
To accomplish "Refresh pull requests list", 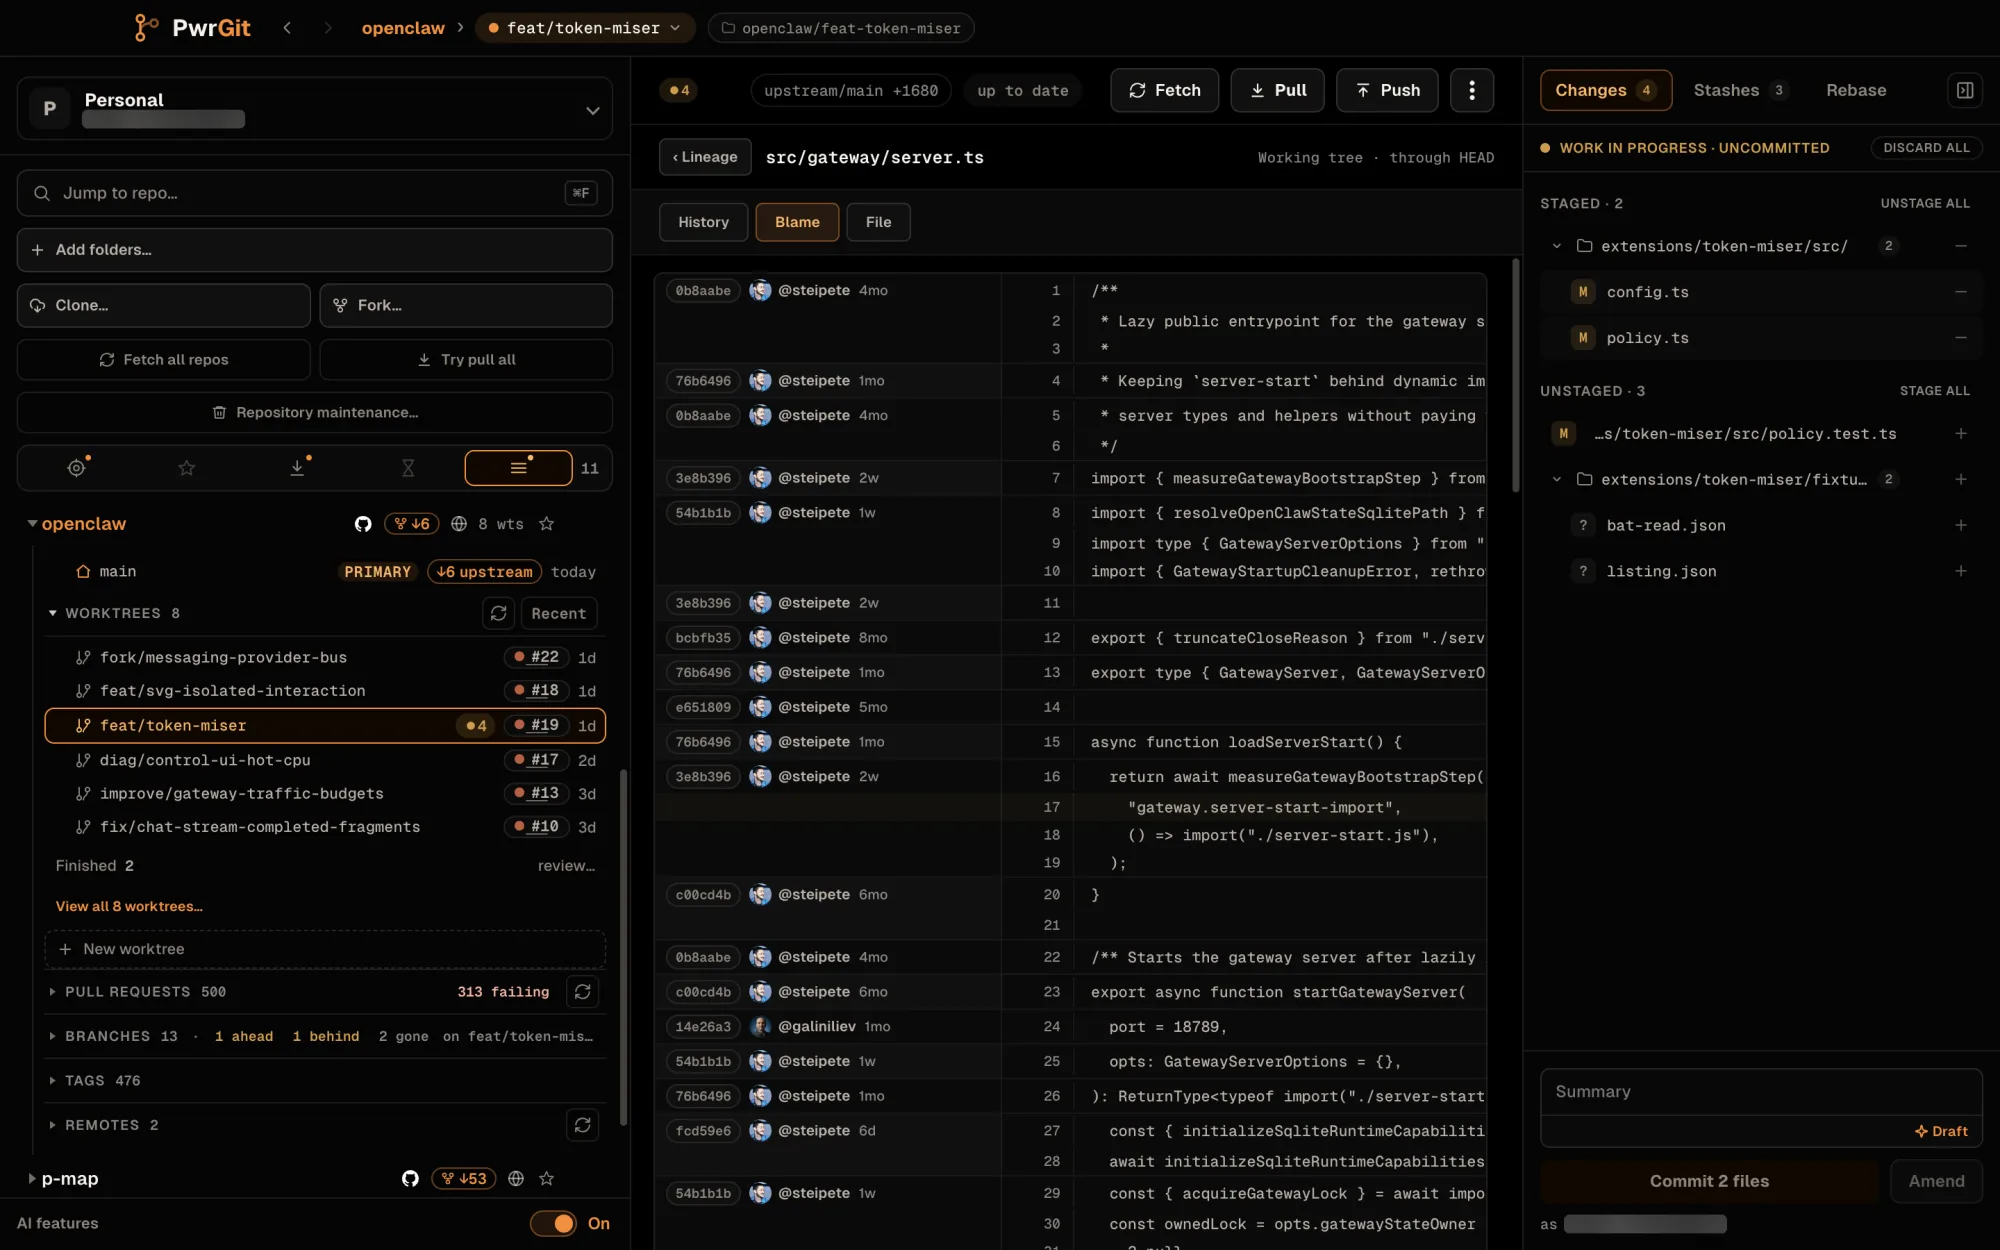I will coord(582,992).
